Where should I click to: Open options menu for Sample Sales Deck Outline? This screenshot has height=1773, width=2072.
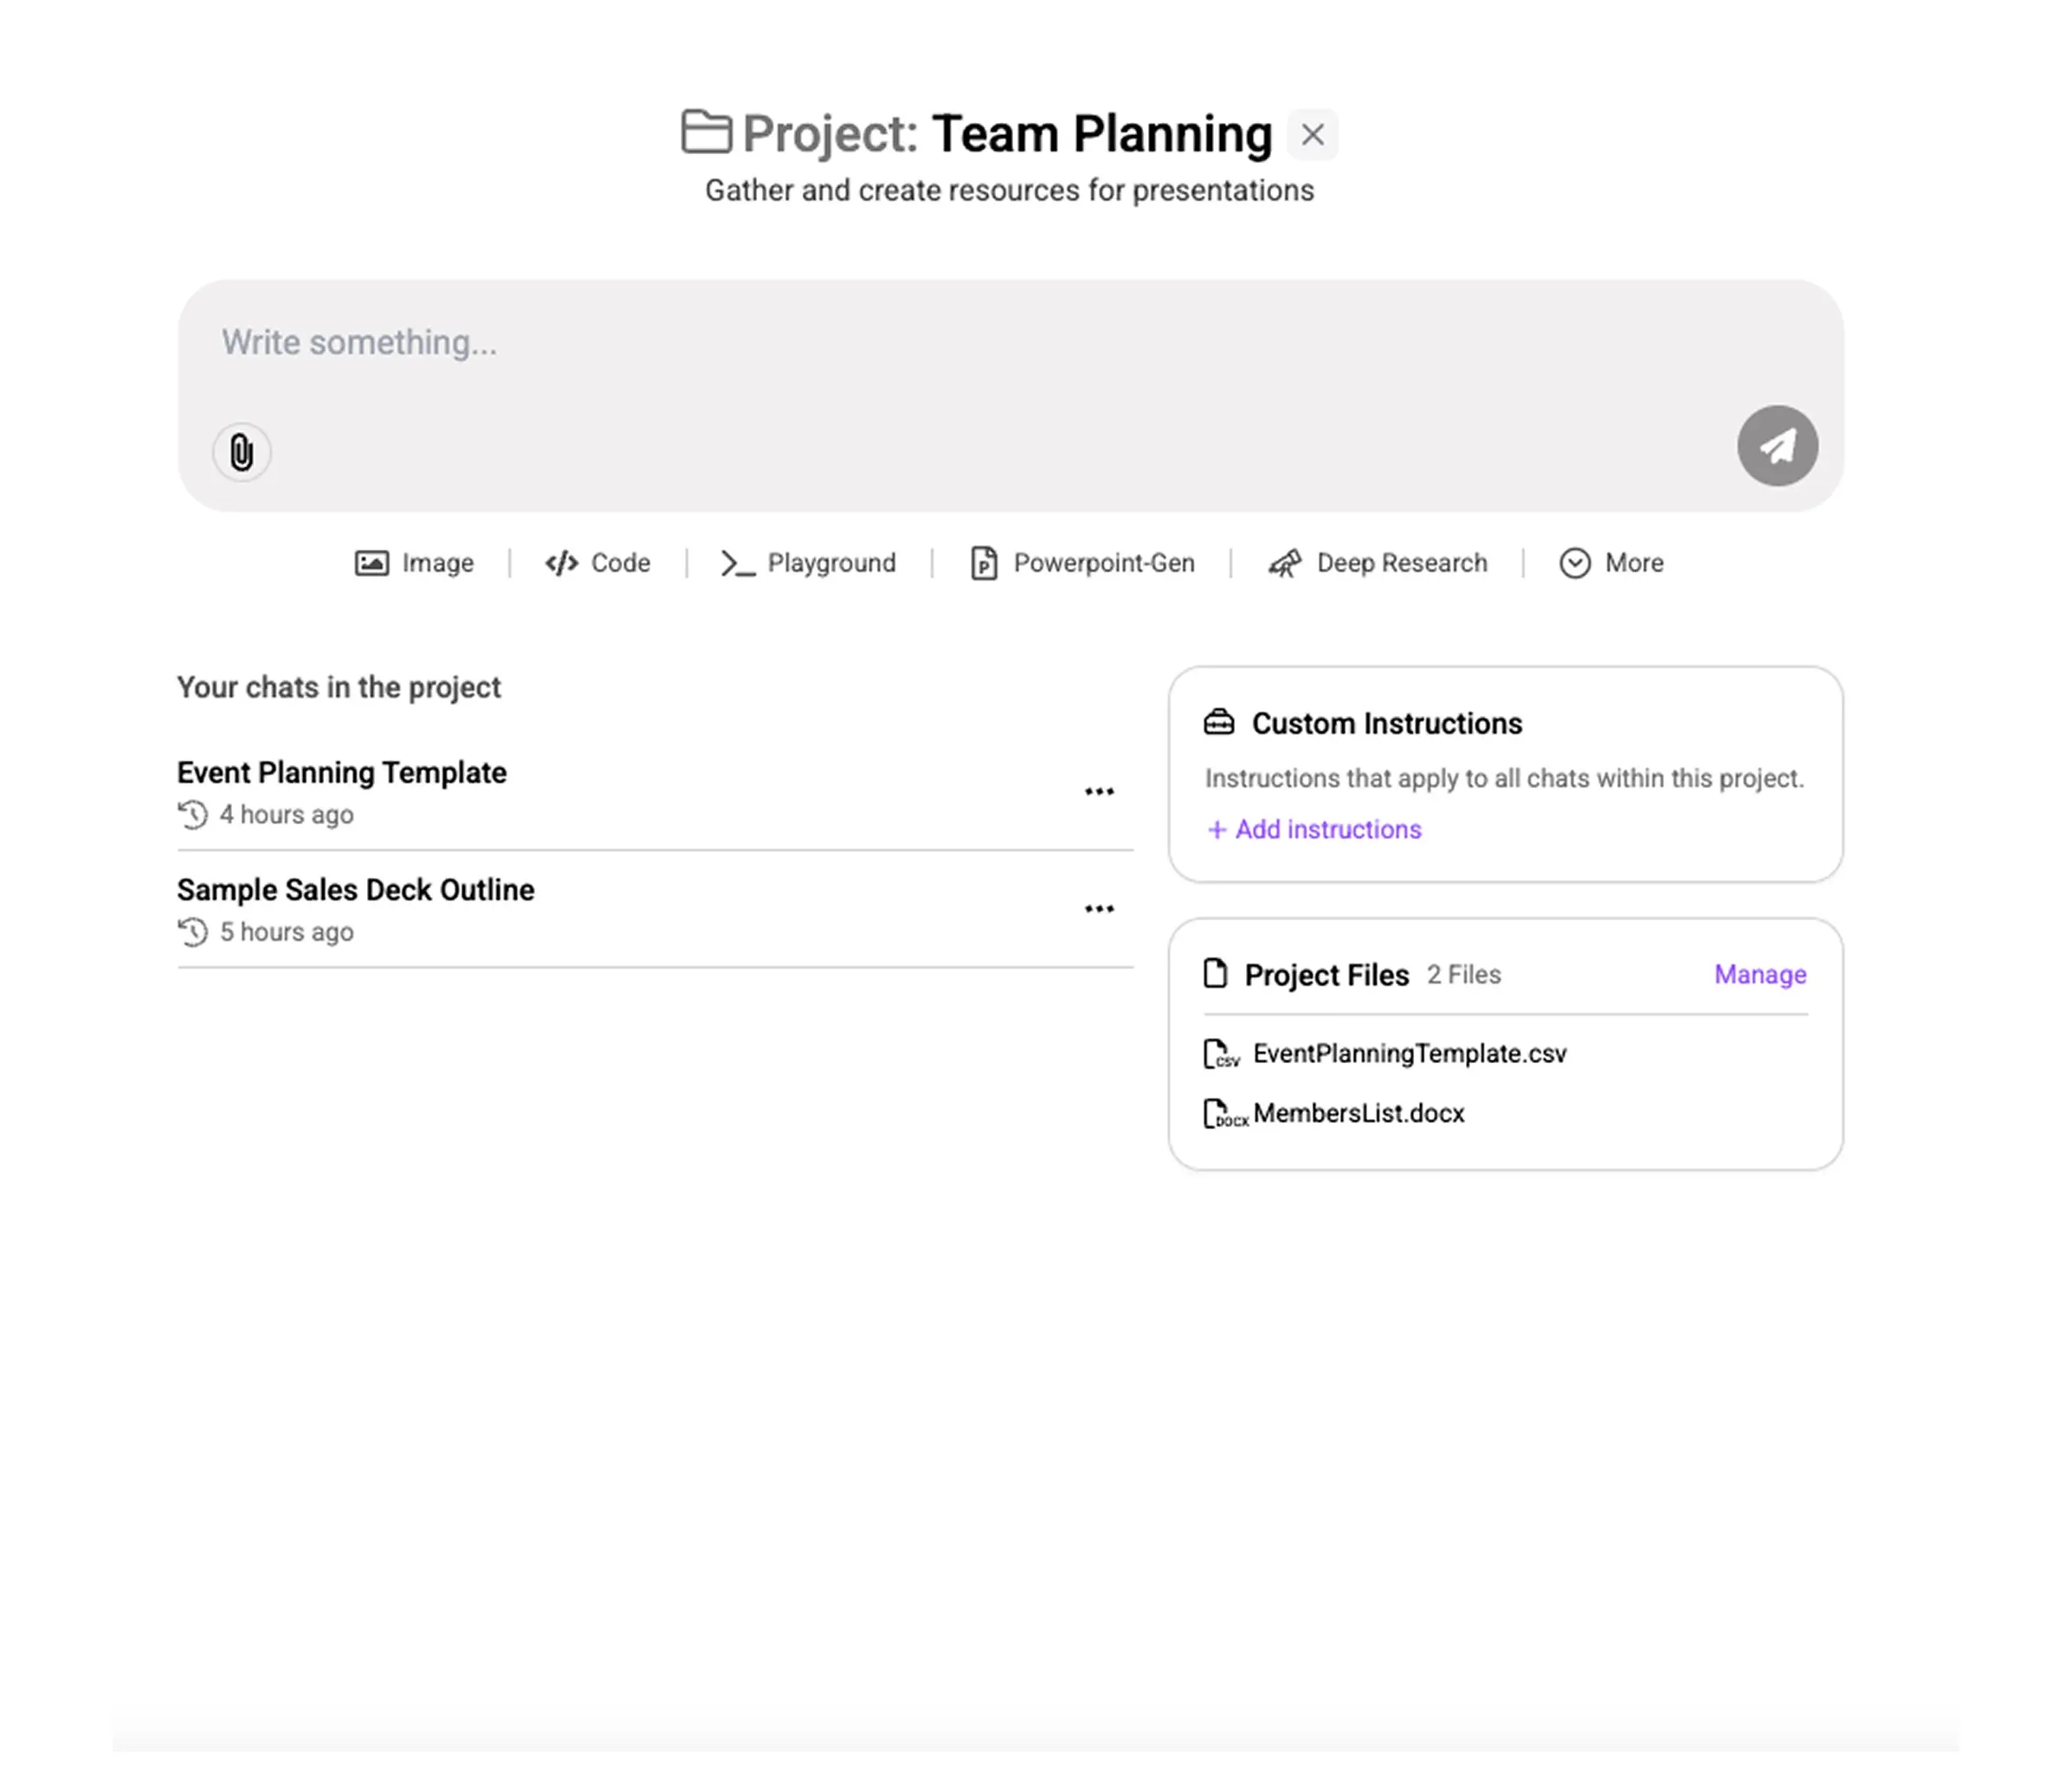[x=1099, y=909]
